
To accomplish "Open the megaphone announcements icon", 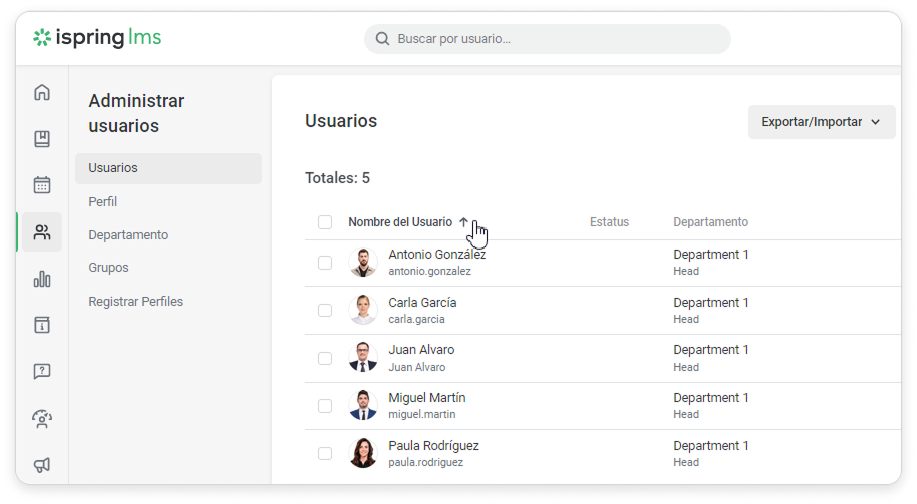I will pos(42,464).
